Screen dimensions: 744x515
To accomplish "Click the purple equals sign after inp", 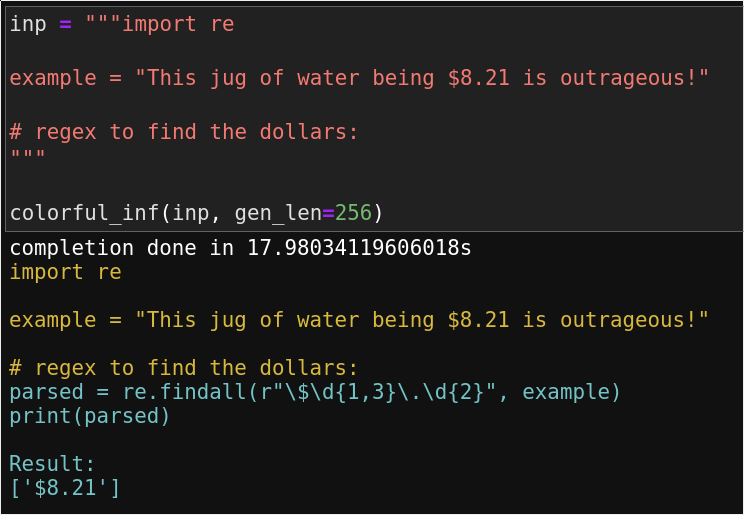I will (x=66, y=24).
